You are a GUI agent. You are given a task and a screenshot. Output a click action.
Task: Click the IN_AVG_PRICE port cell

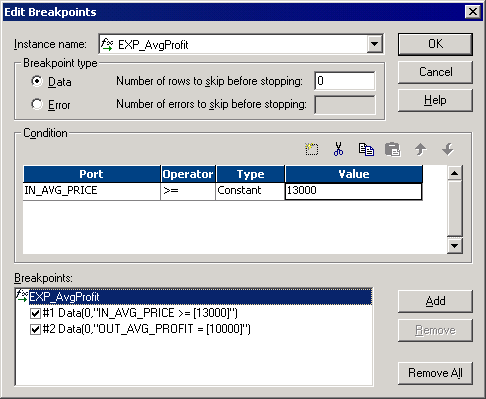[92, 191]
